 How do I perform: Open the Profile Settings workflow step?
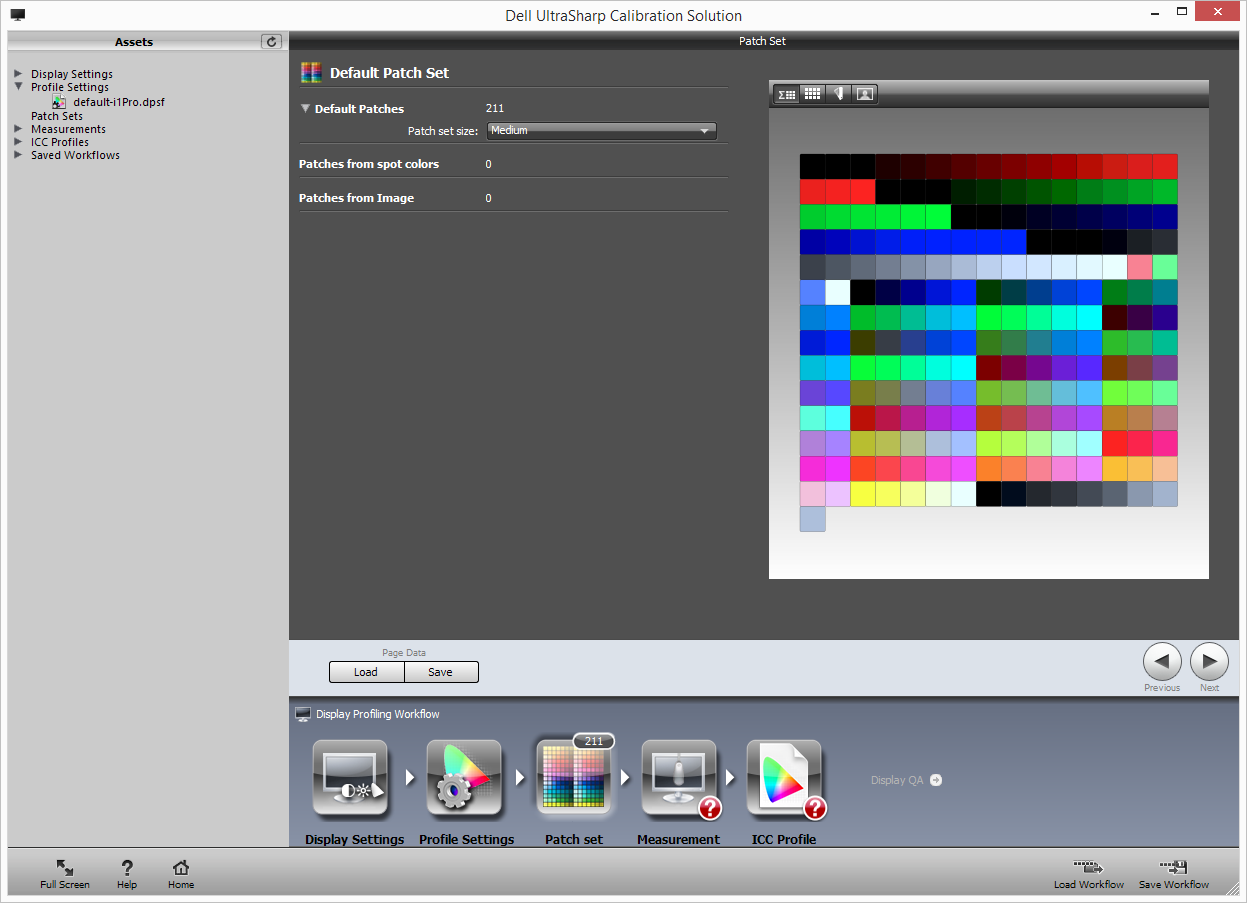pos(464,778)
